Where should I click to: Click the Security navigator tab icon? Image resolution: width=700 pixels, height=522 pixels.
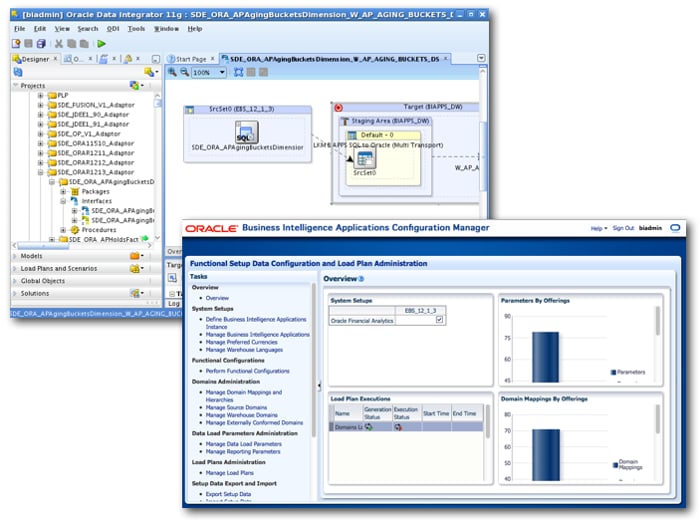[x=128, y=58]
